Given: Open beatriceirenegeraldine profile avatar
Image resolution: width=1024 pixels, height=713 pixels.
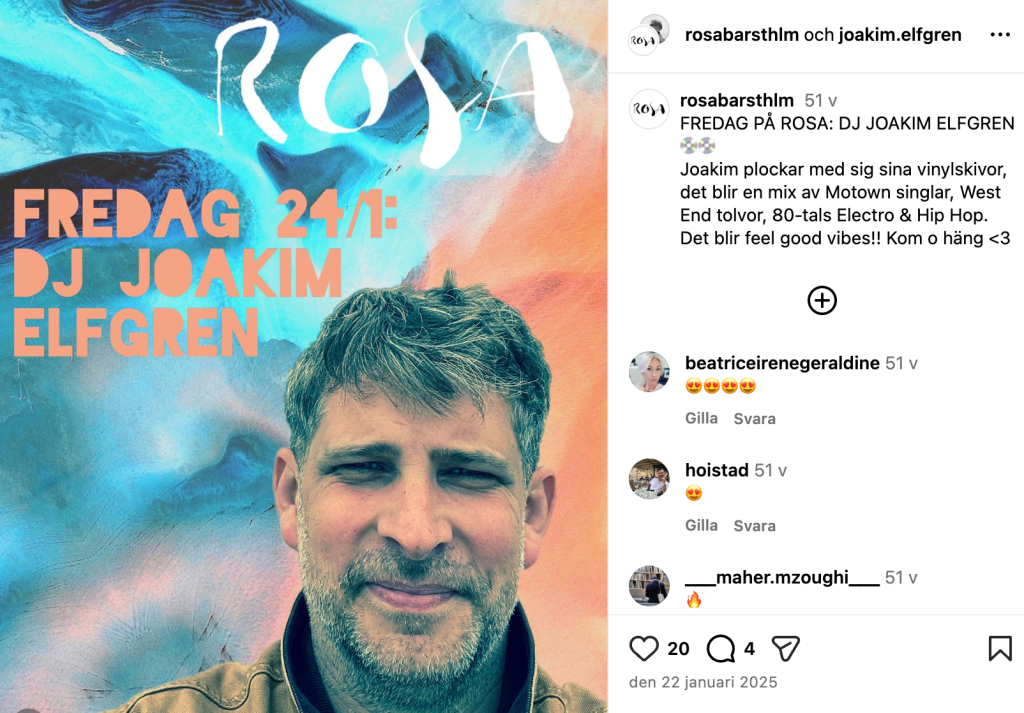Looking at the screenshot, I should 649,372.
